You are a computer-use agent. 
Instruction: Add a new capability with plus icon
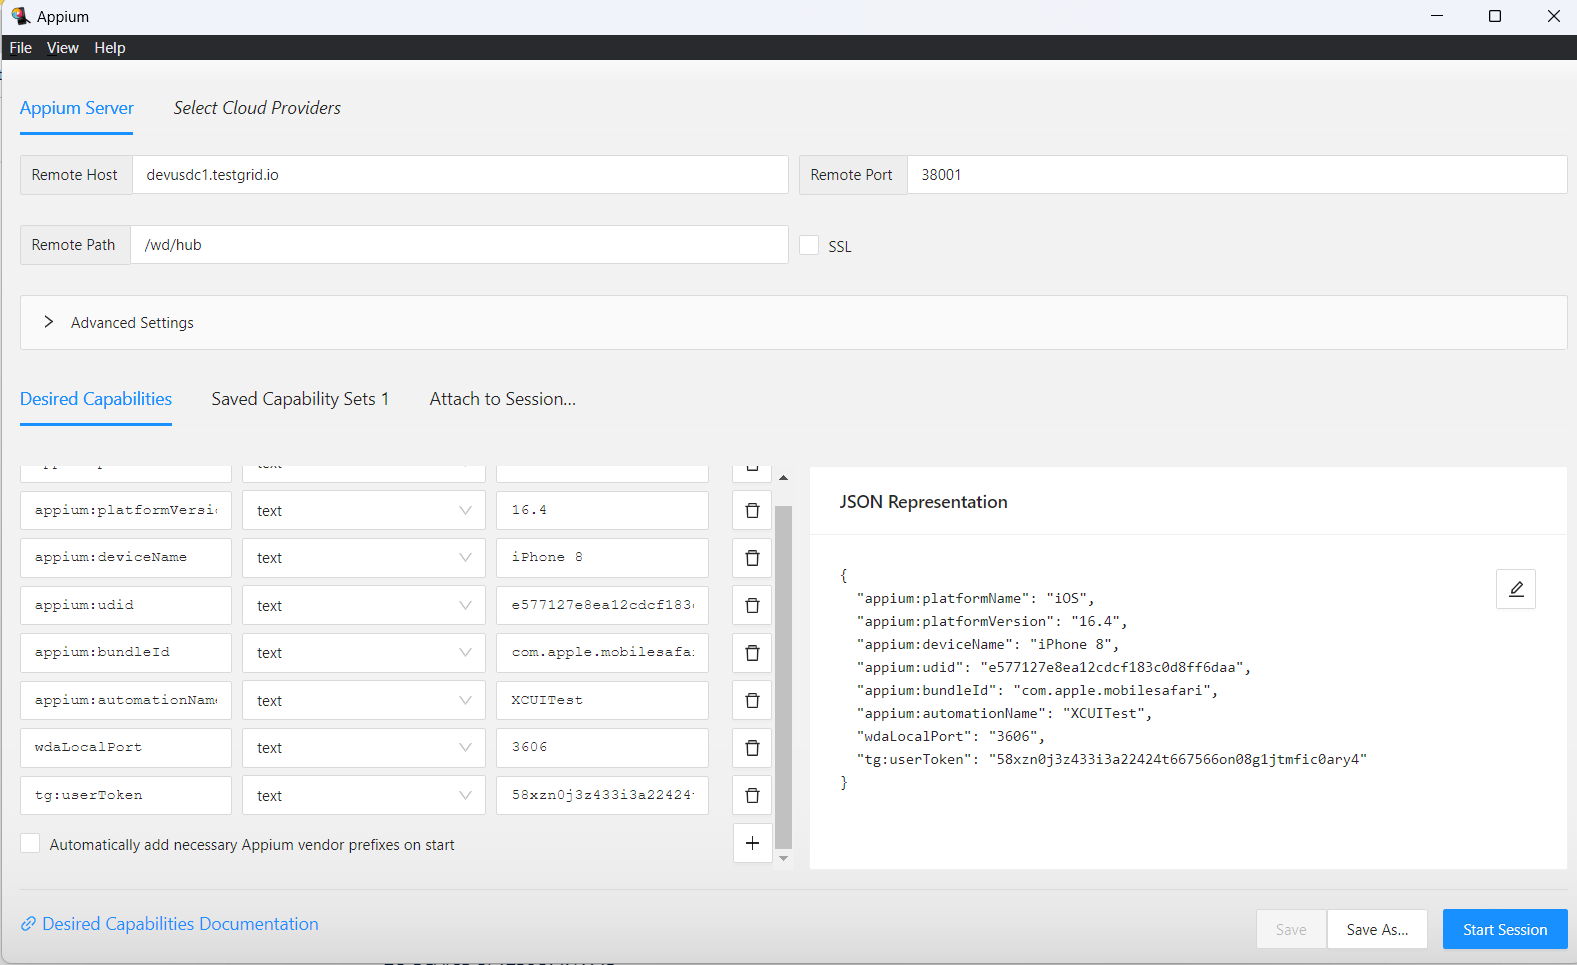tap(752, 843)
